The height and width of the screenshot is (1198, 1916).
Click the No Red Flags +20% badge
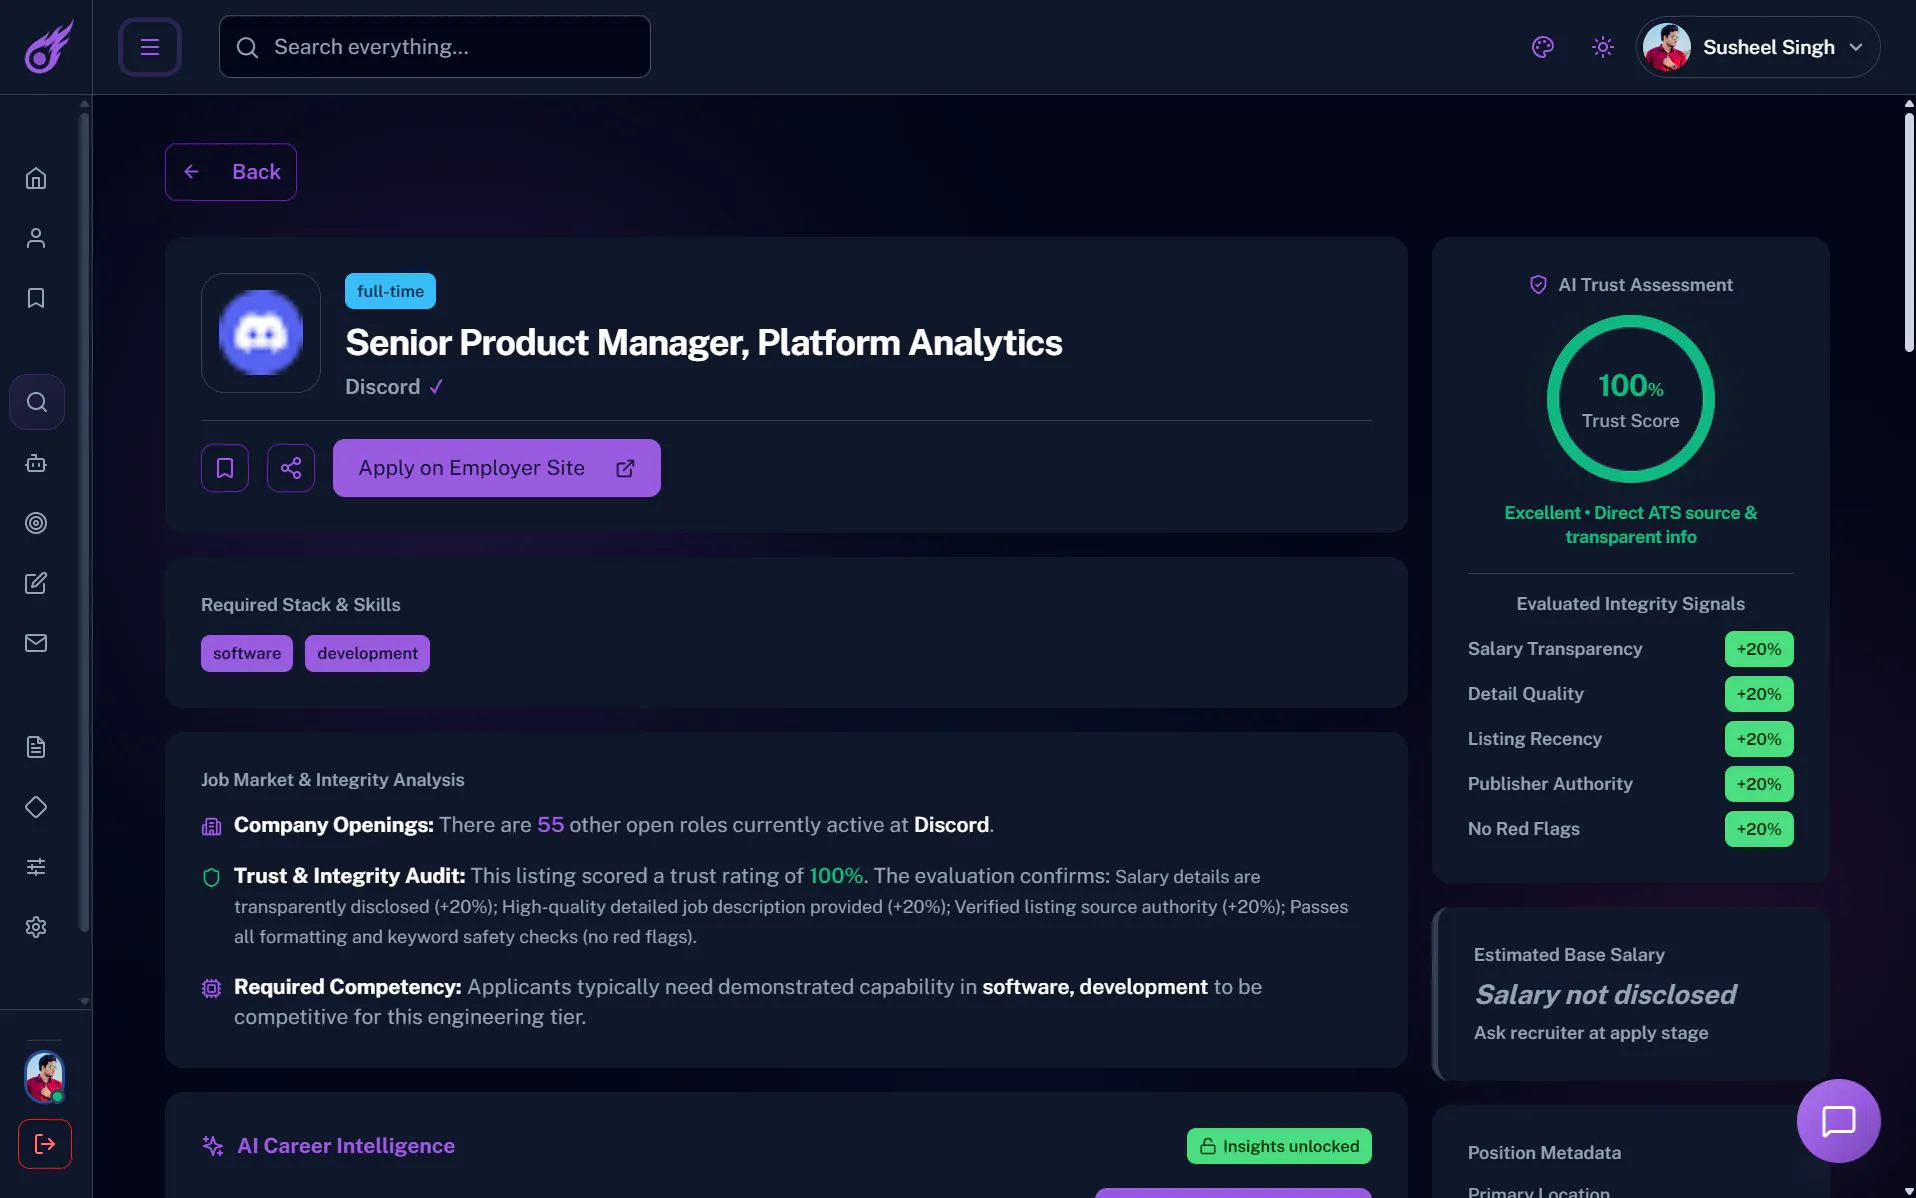1759,829
